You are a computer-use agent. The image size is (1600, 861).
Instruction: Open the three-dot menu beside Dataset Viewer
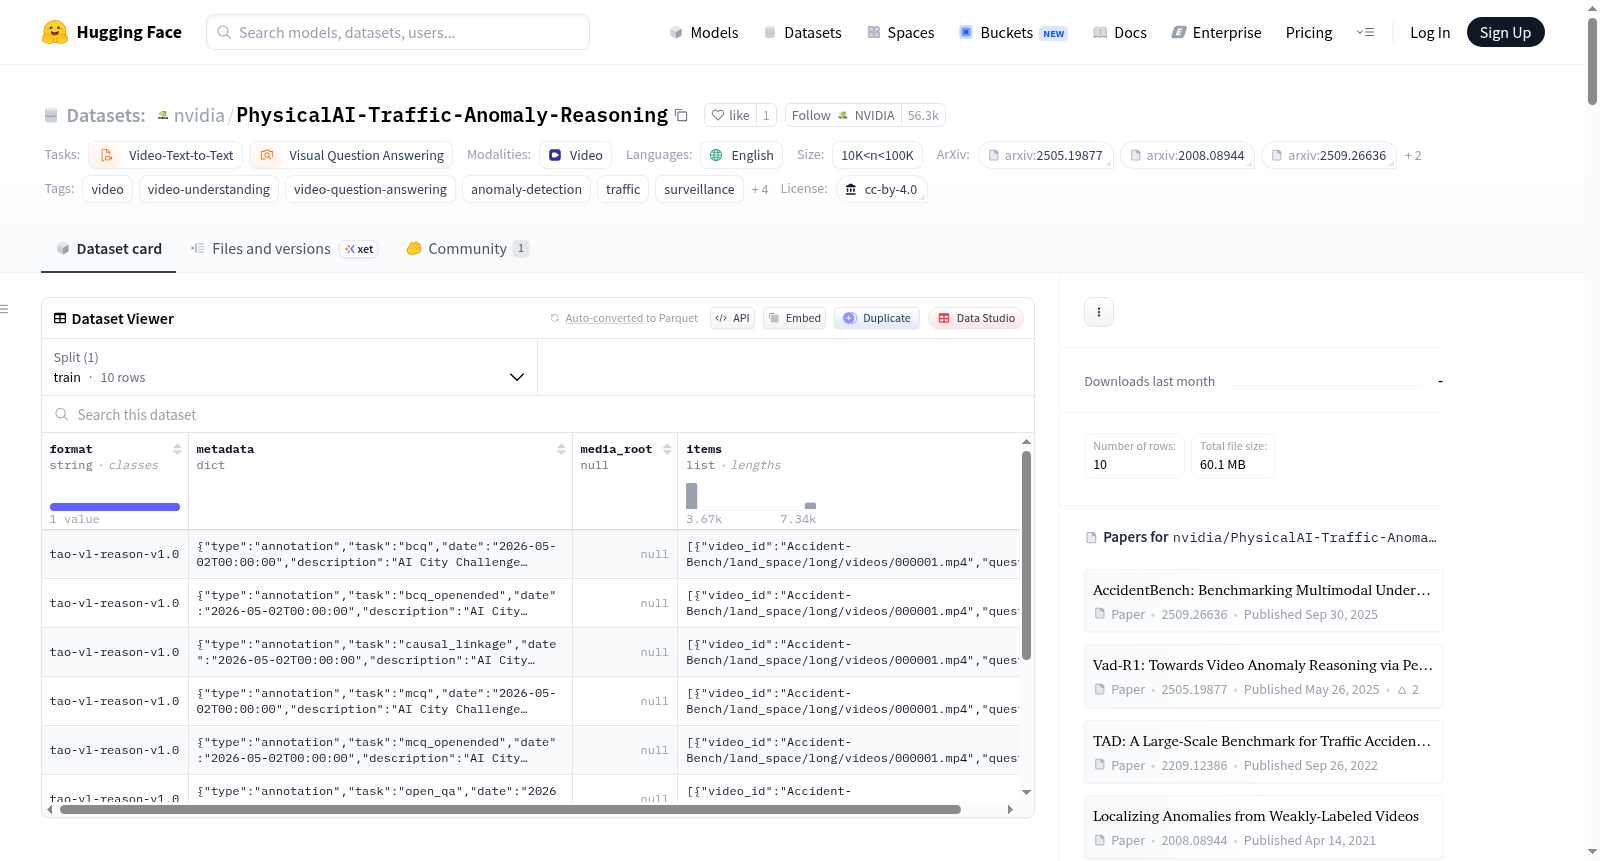point(1099,312)
